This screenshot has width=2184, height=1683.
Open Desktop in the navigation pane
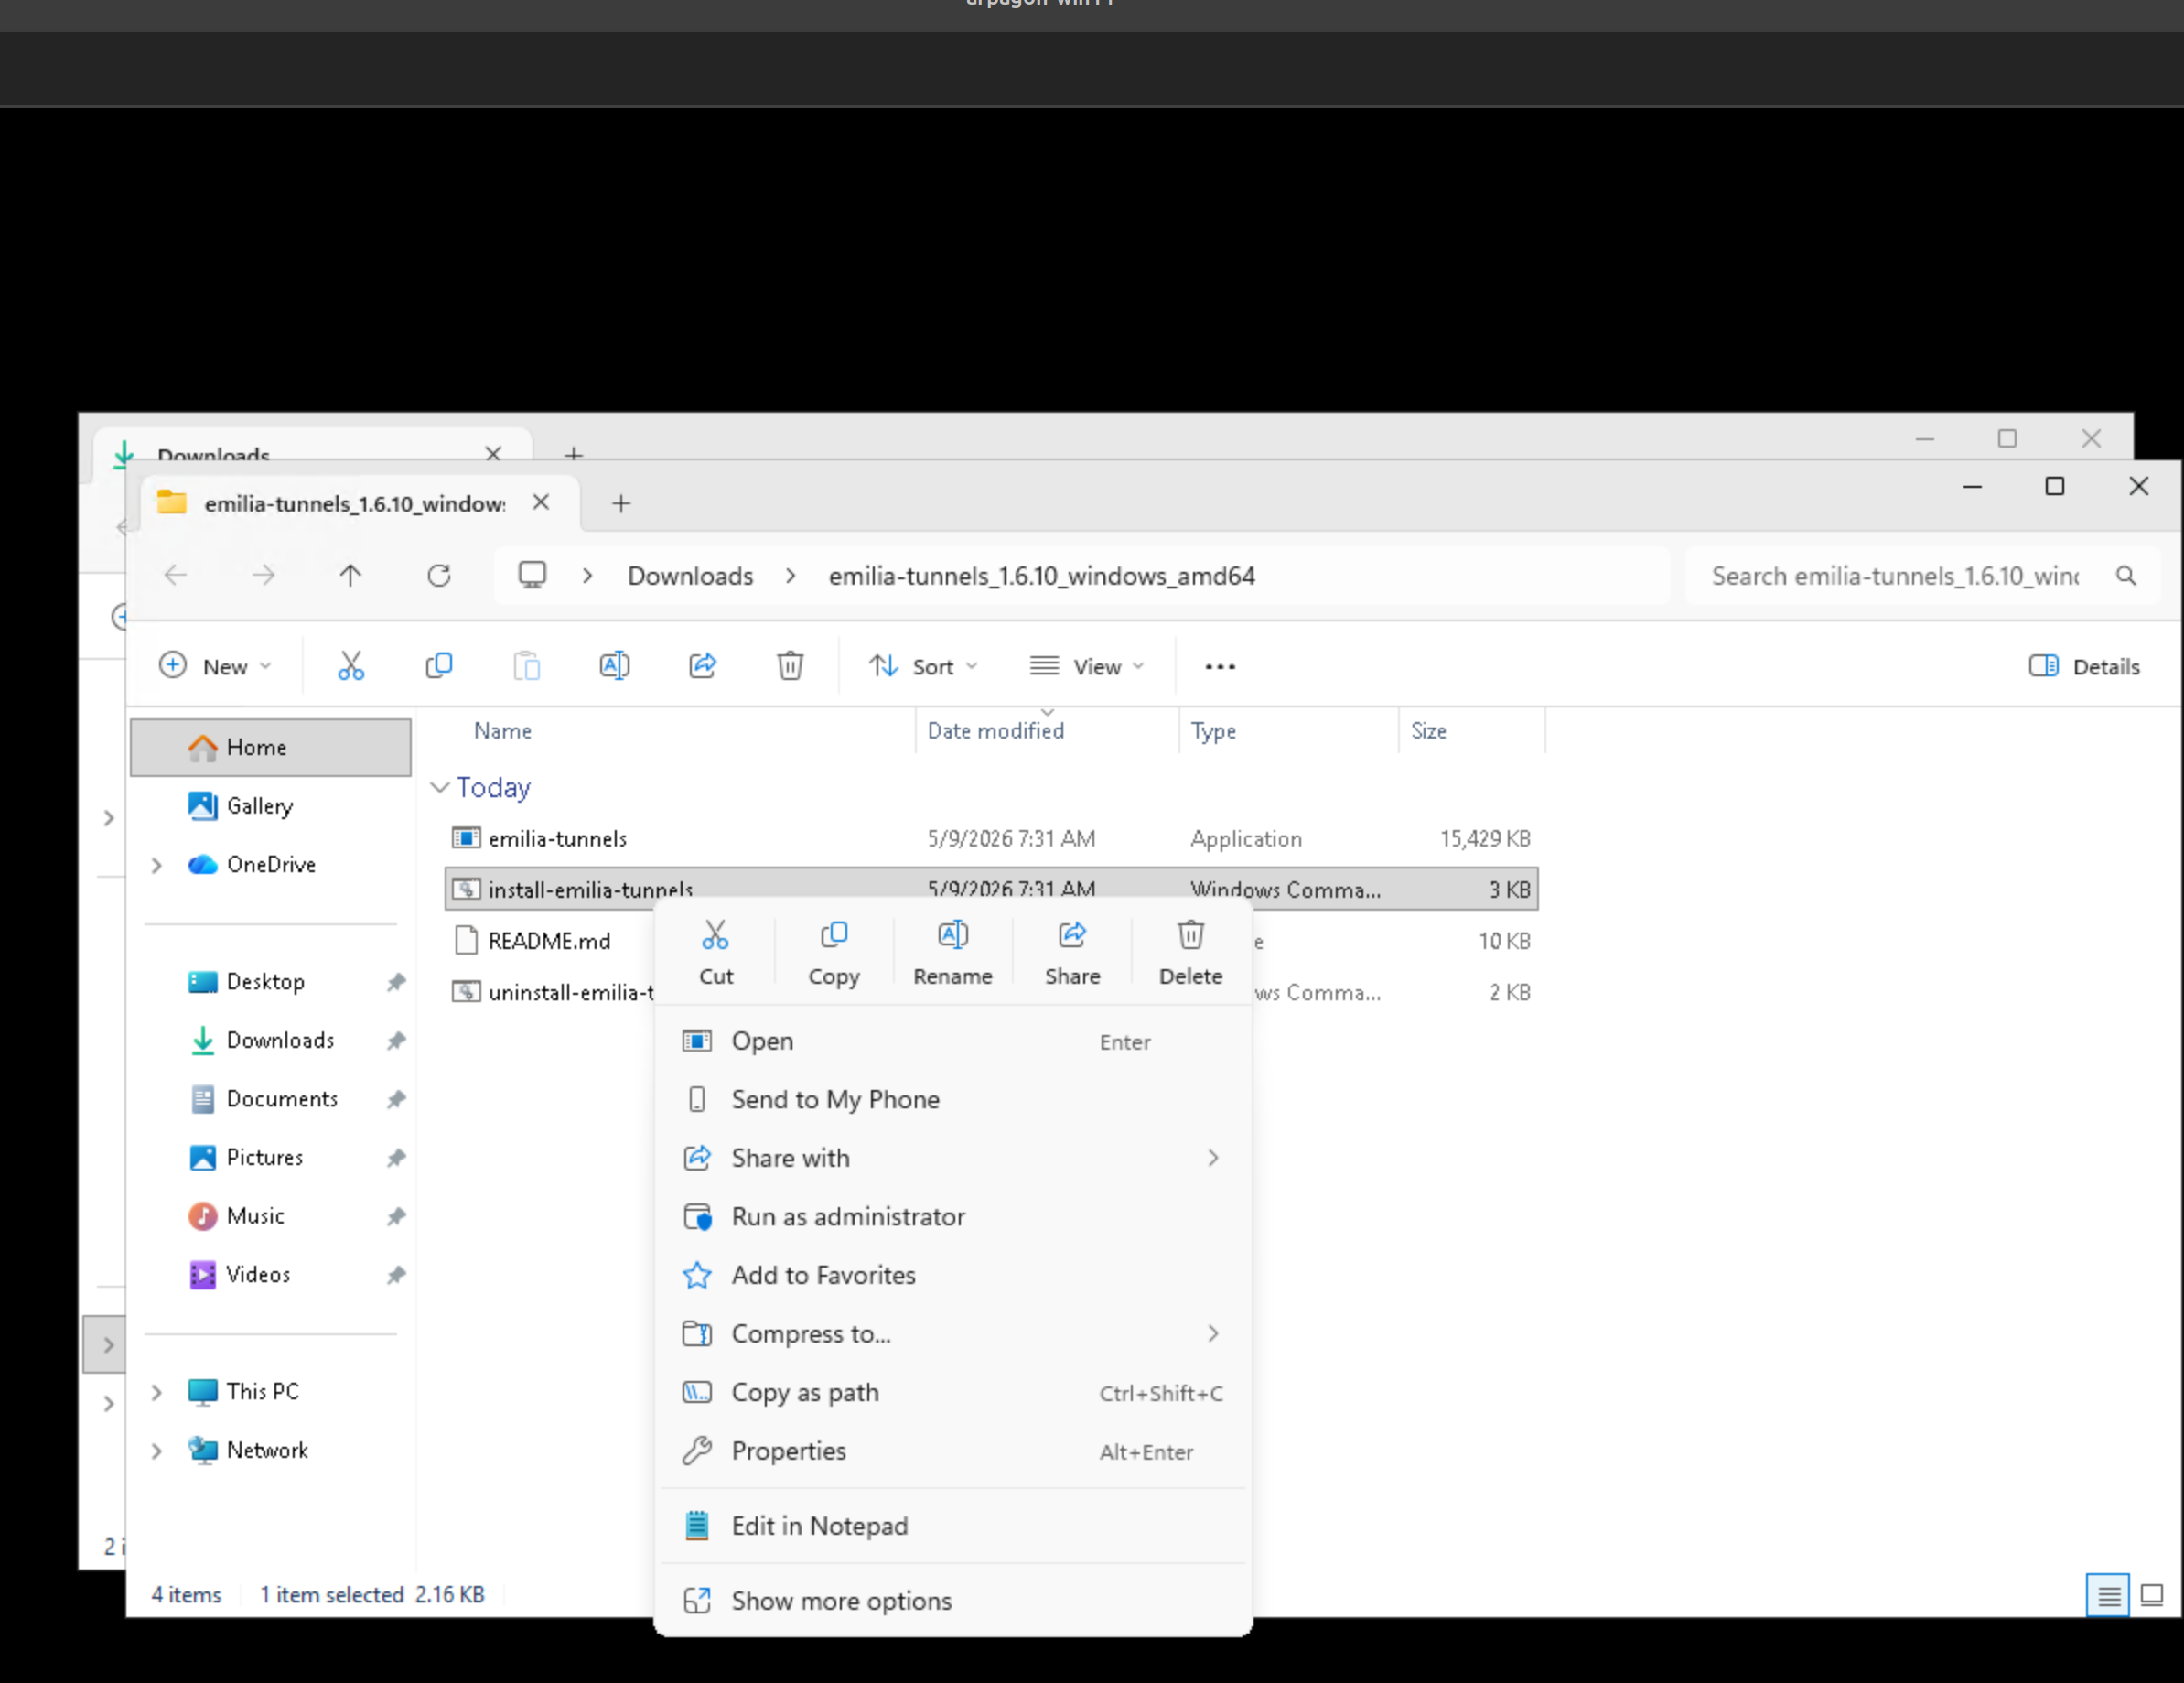coord(265,982)
